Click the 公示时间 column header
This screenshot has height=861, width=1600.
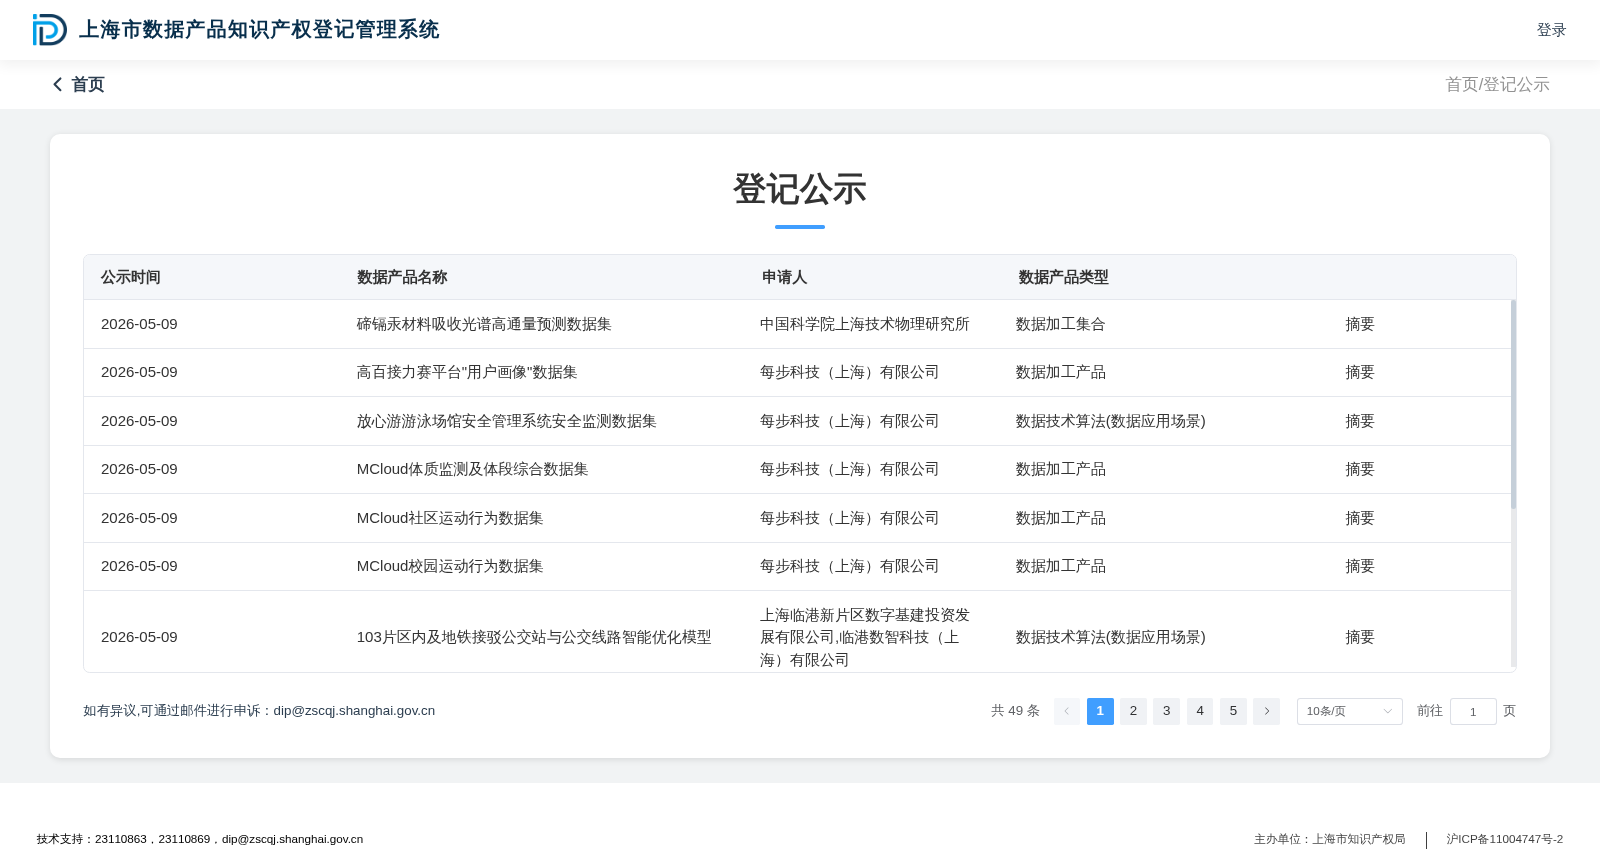click(x=131, y=277)
